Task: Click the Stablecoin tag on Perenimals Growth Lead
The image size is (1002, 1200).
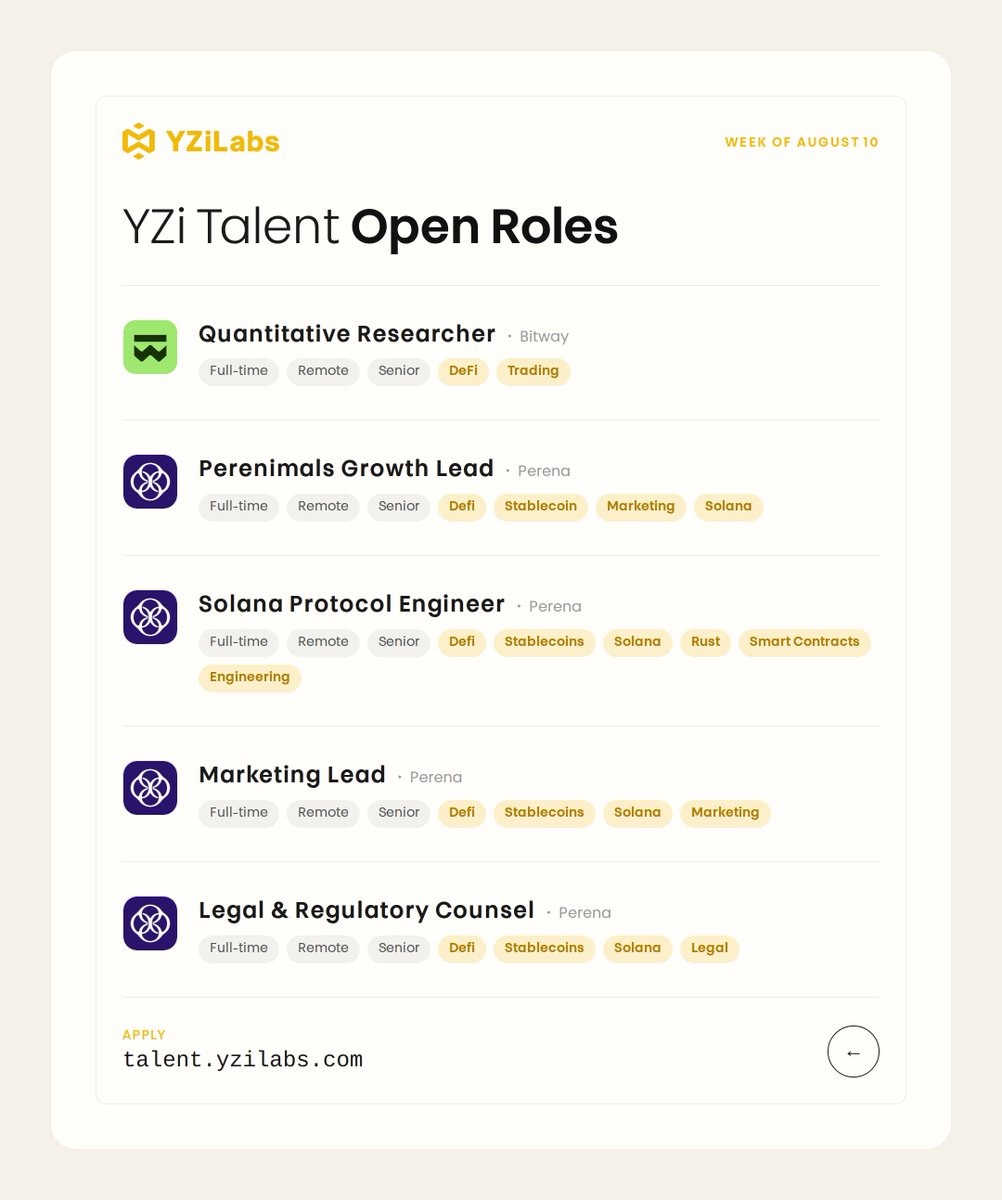Action: (x=540, y=506)
